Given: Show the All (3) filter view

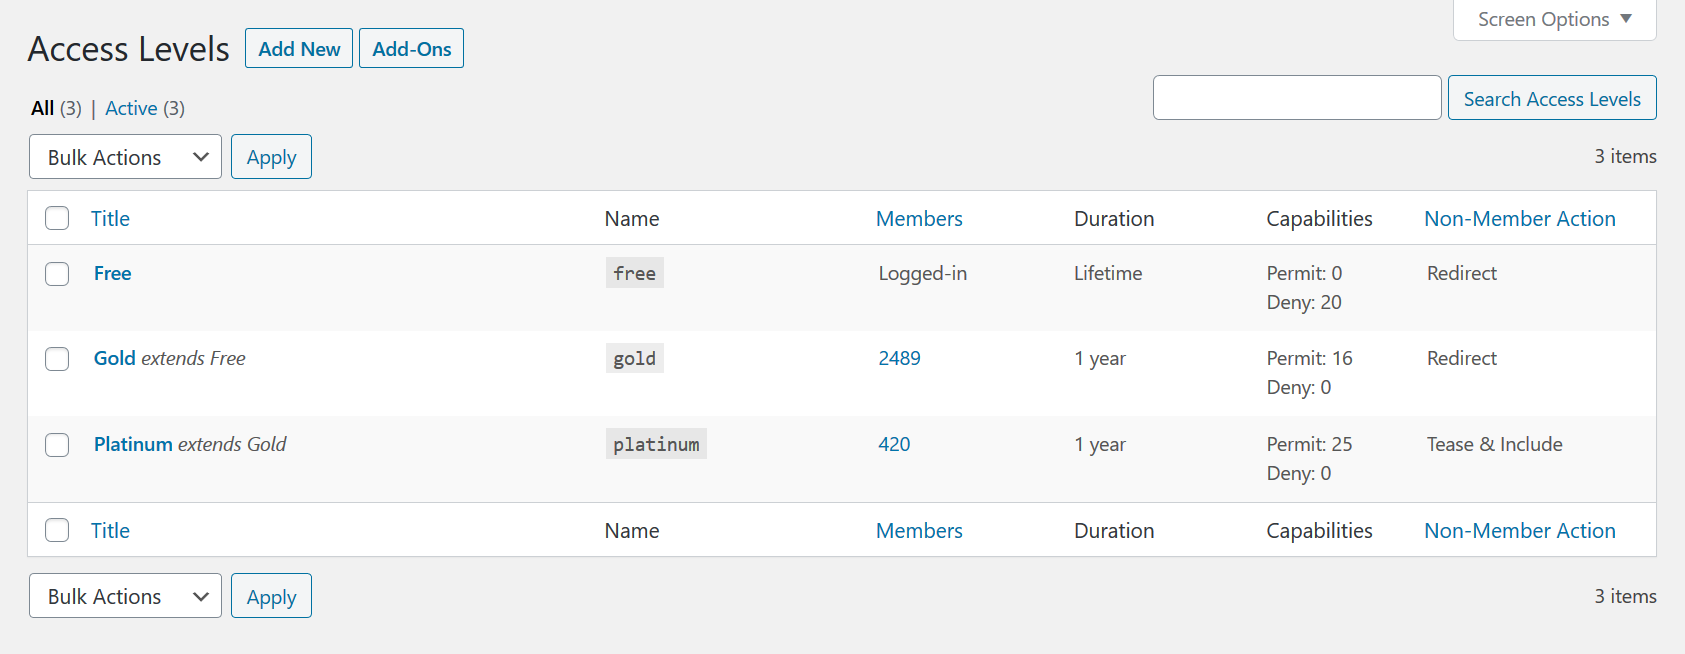Looking at the screenshot, I should (x=56, y=108).
